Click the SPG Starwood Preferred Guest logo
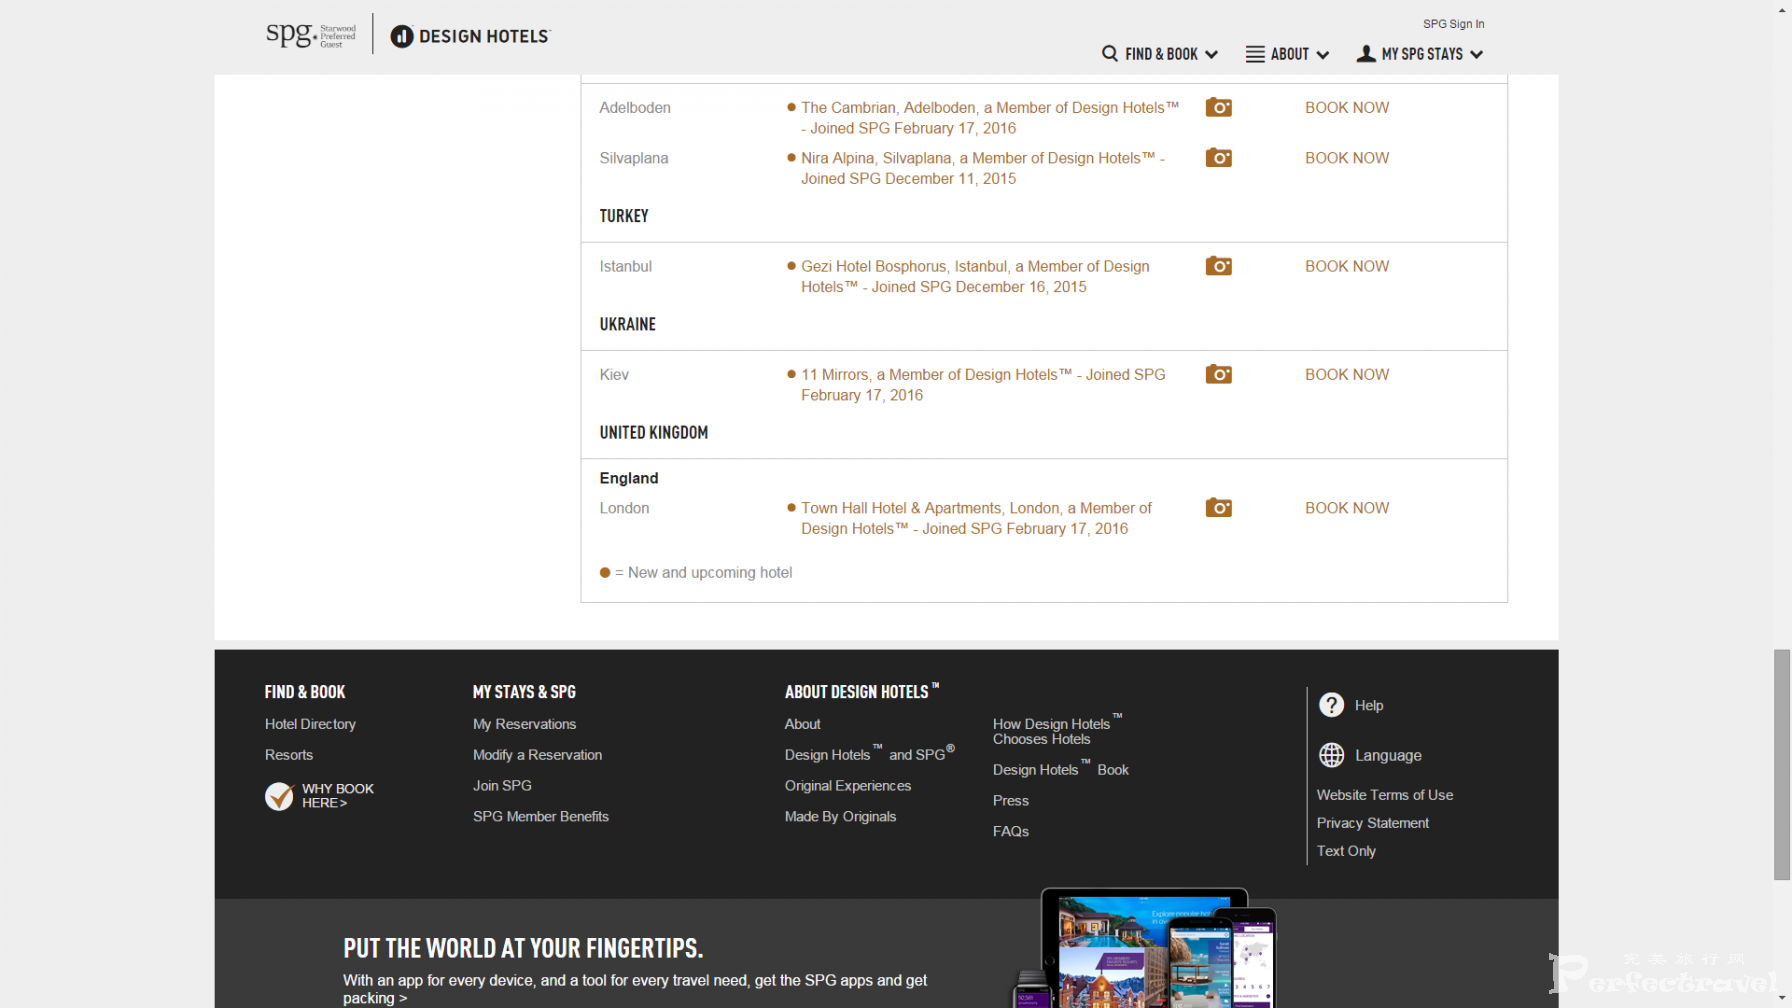 311,35
